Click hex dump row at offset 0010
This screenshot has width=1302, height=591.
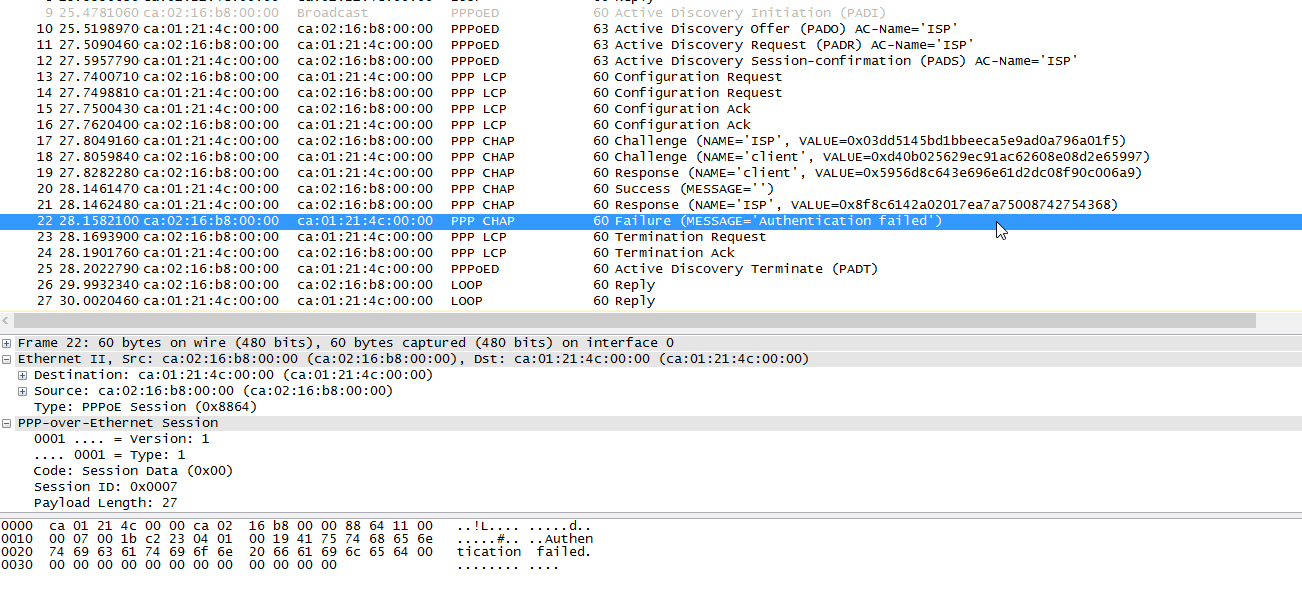pyautogui.click(x=297, y=539)
